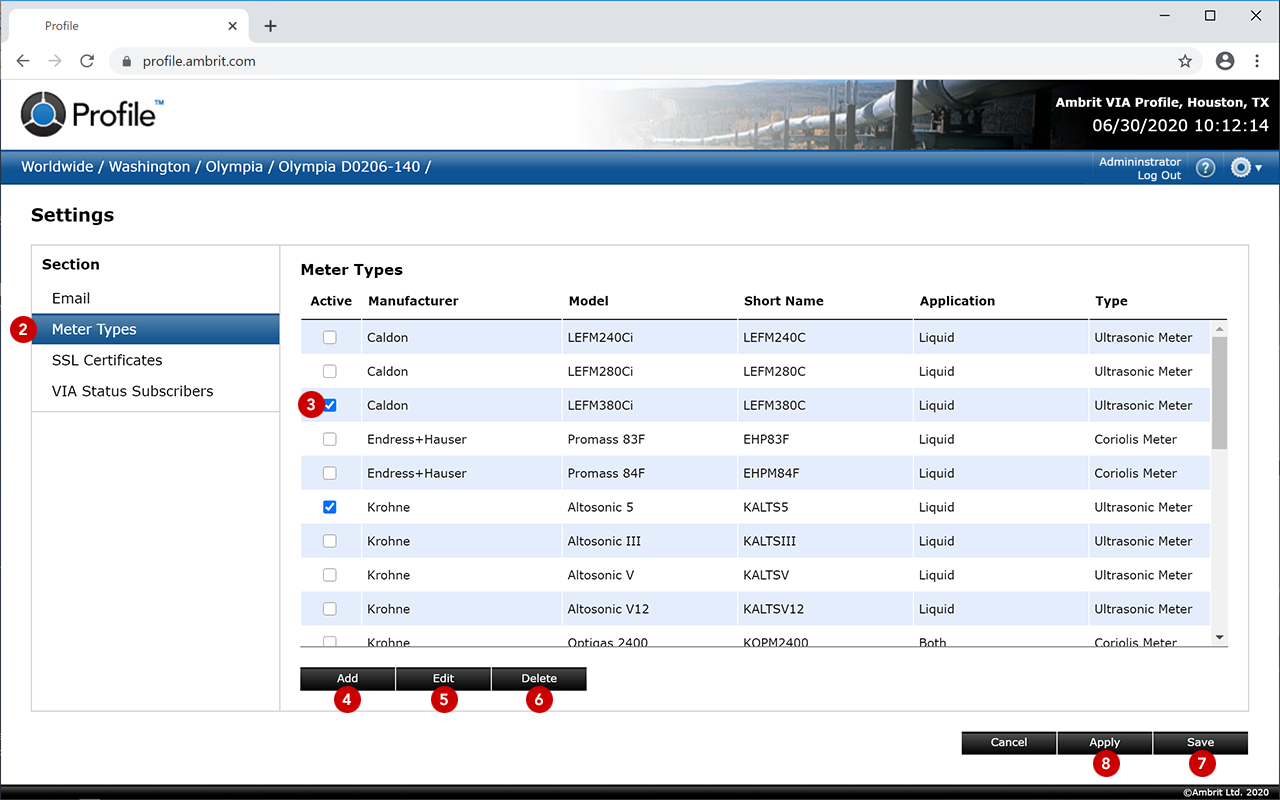
Task: Select the SSL Certificates section
Action: pos(107,360)
